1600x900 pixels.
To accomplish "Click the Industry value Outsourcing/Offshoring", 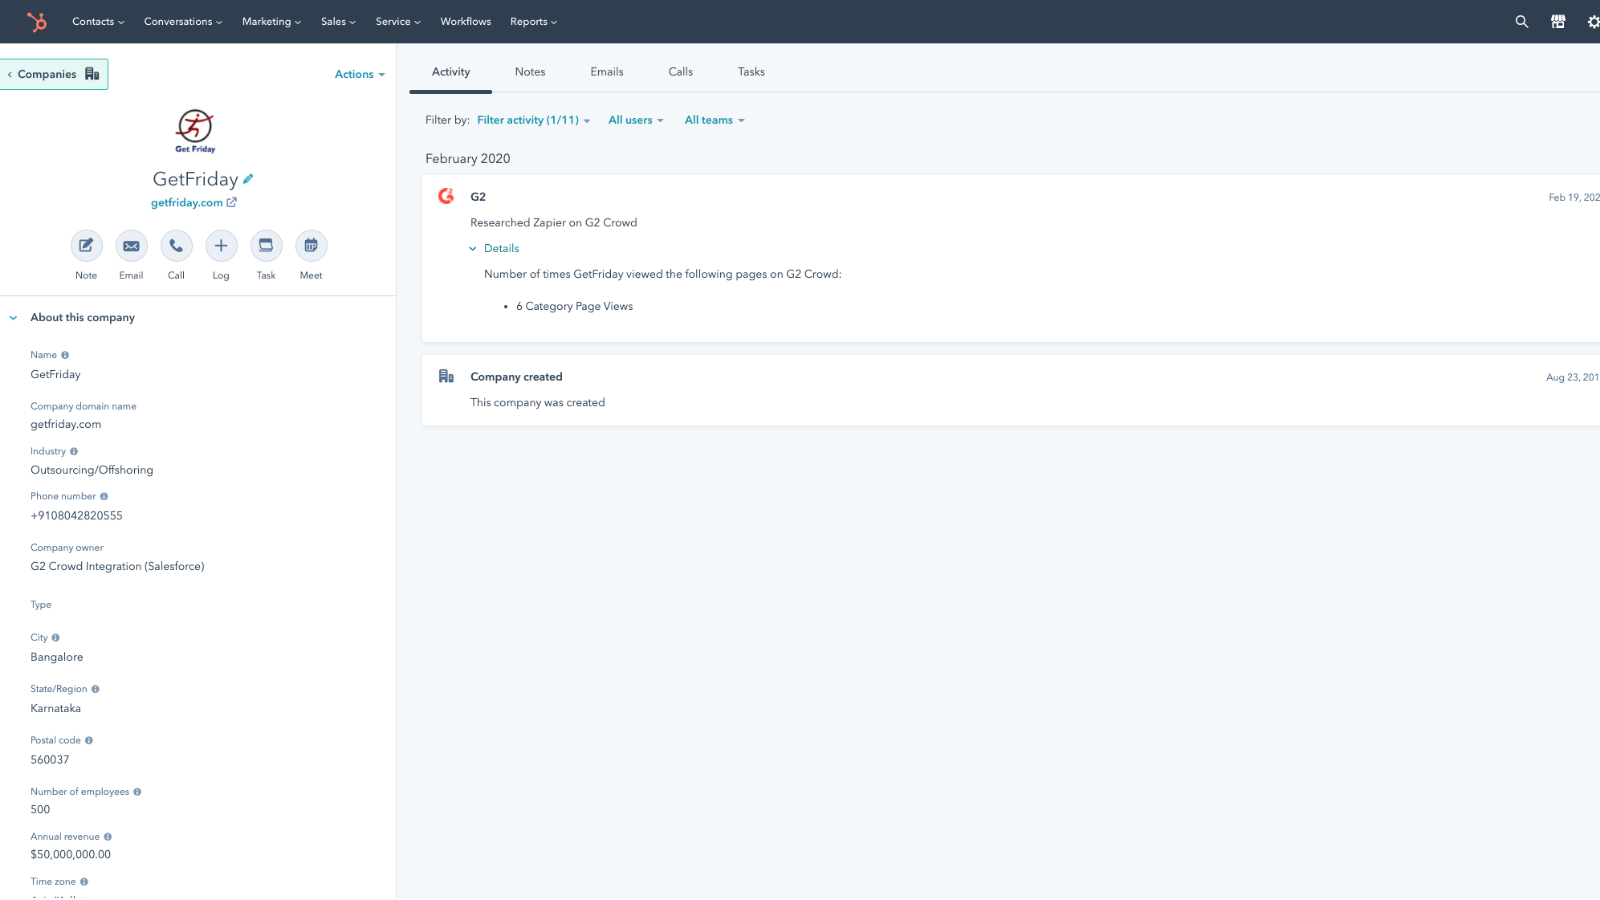I will point(92,470).
